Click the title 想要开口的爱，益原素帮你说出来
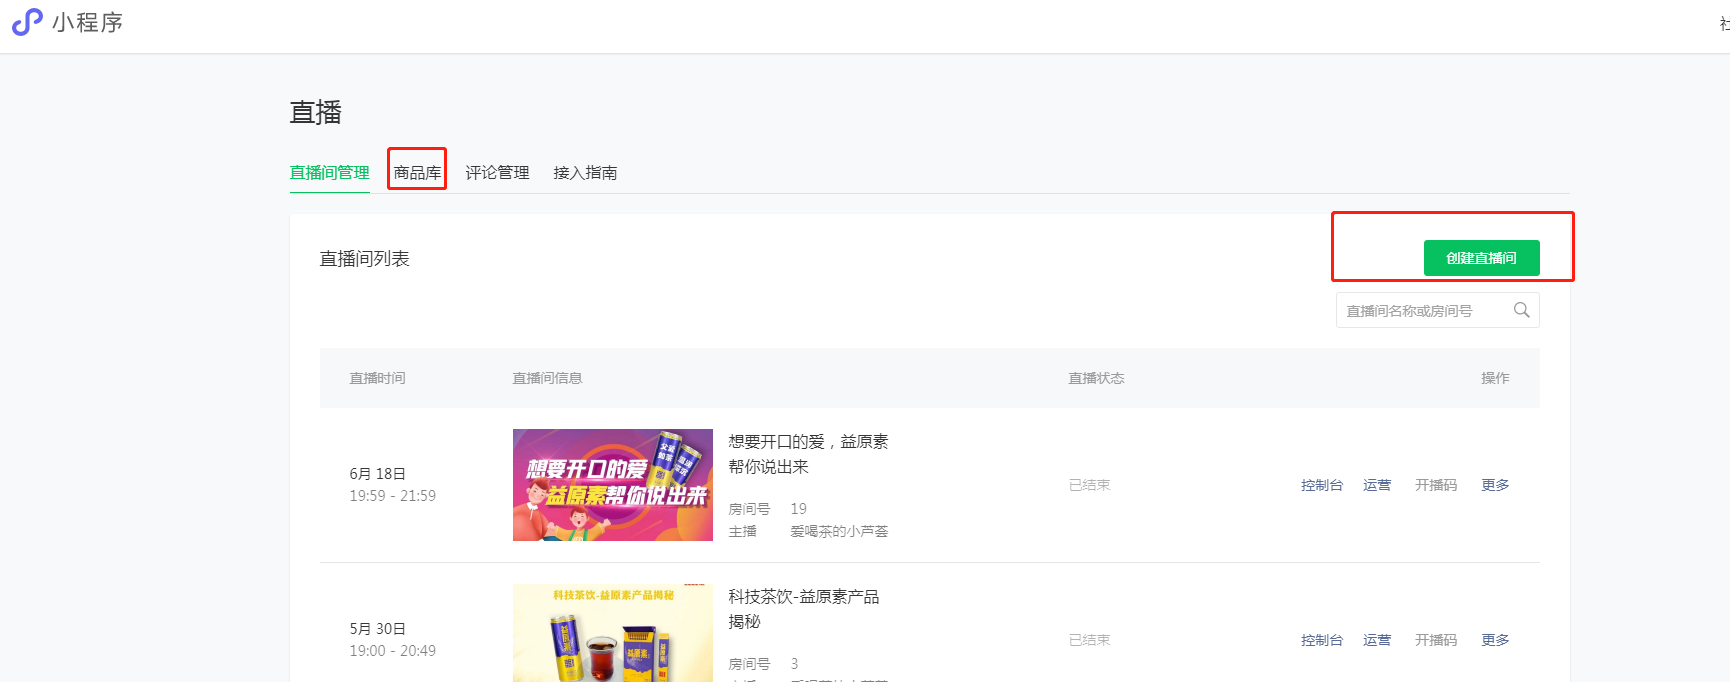 pyautogui.click(x=808, y=454)
